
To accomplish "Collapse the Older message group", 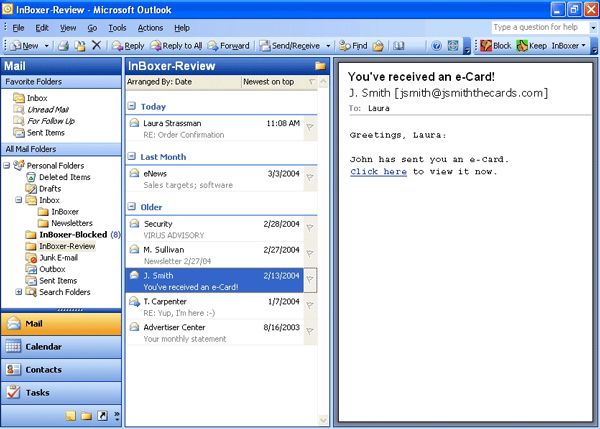I will tap(132, 207).
